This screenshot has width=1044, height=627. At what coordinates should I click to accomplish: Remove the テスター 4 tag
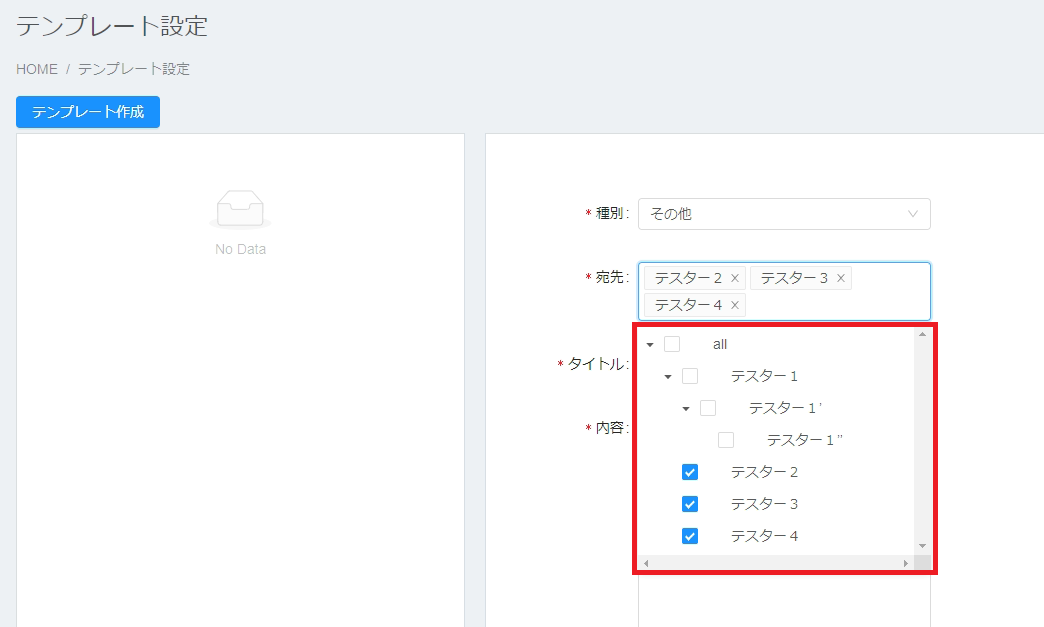(x=735, y=305)
